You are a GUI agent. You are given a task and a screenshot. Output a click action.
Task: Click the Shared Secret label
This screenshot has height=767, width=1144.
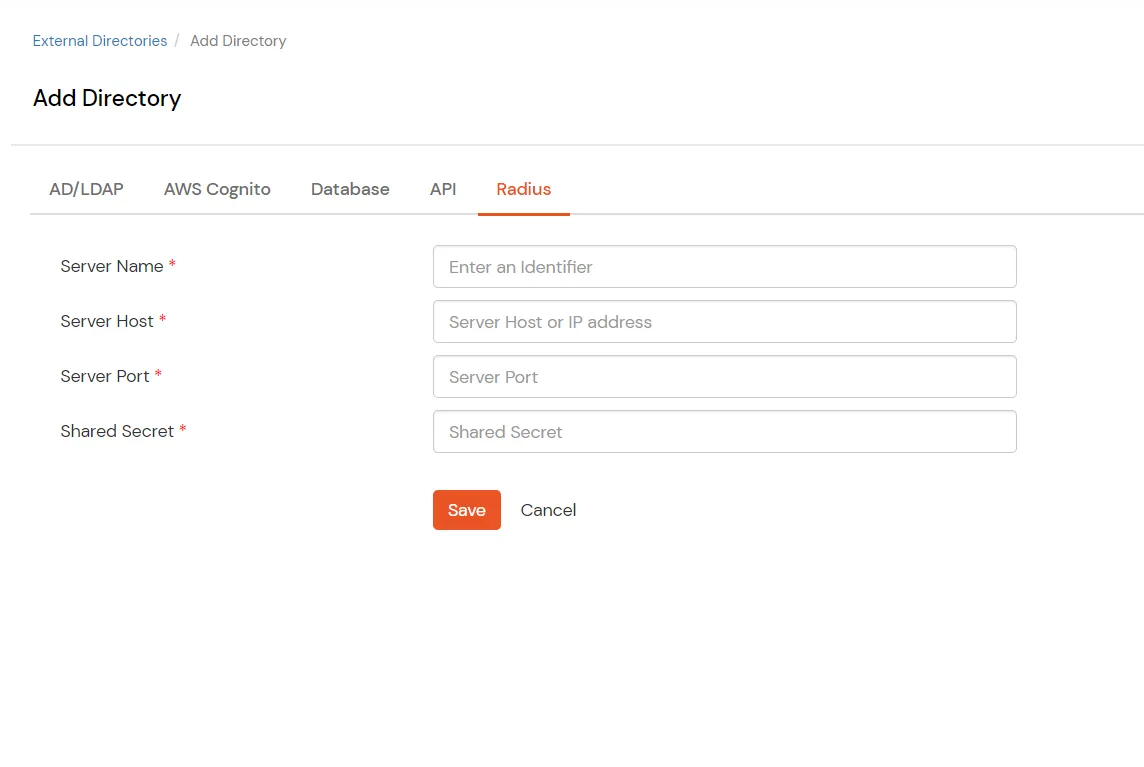point(115,431)
